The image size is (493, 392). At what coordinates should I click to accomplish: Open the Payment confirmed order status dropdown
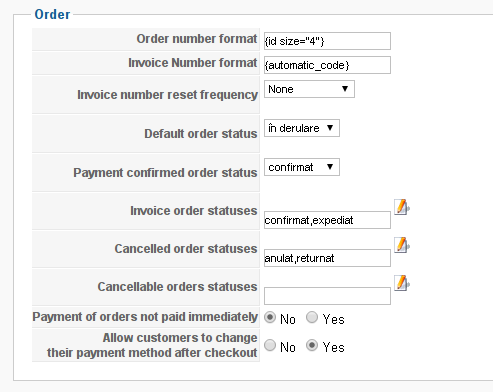pos(302,167)
